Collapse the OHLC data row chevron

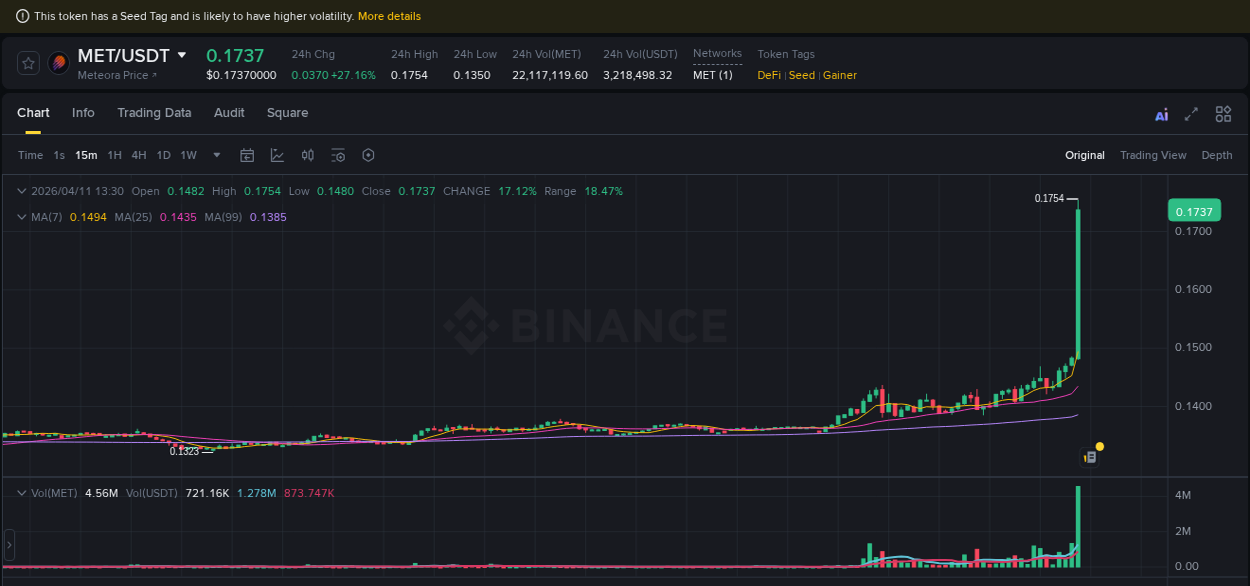pyautogui.click(x=22, y=191)
